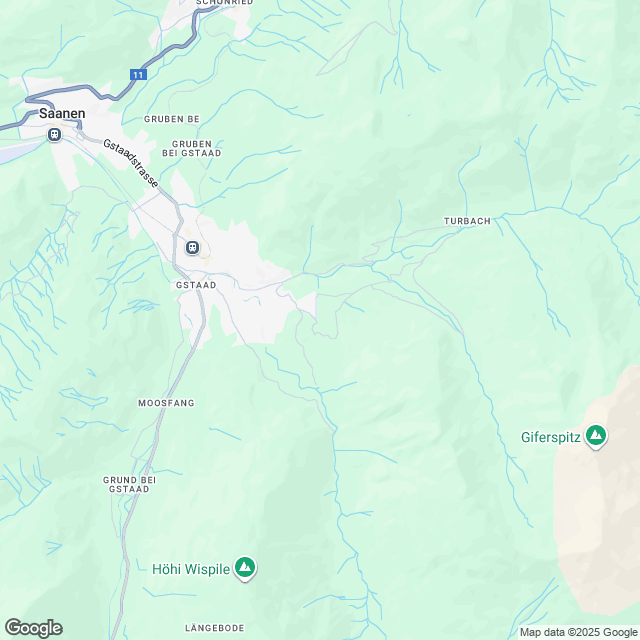Click the GRUBEN BE label
The image size is (640, 640).
171,119
